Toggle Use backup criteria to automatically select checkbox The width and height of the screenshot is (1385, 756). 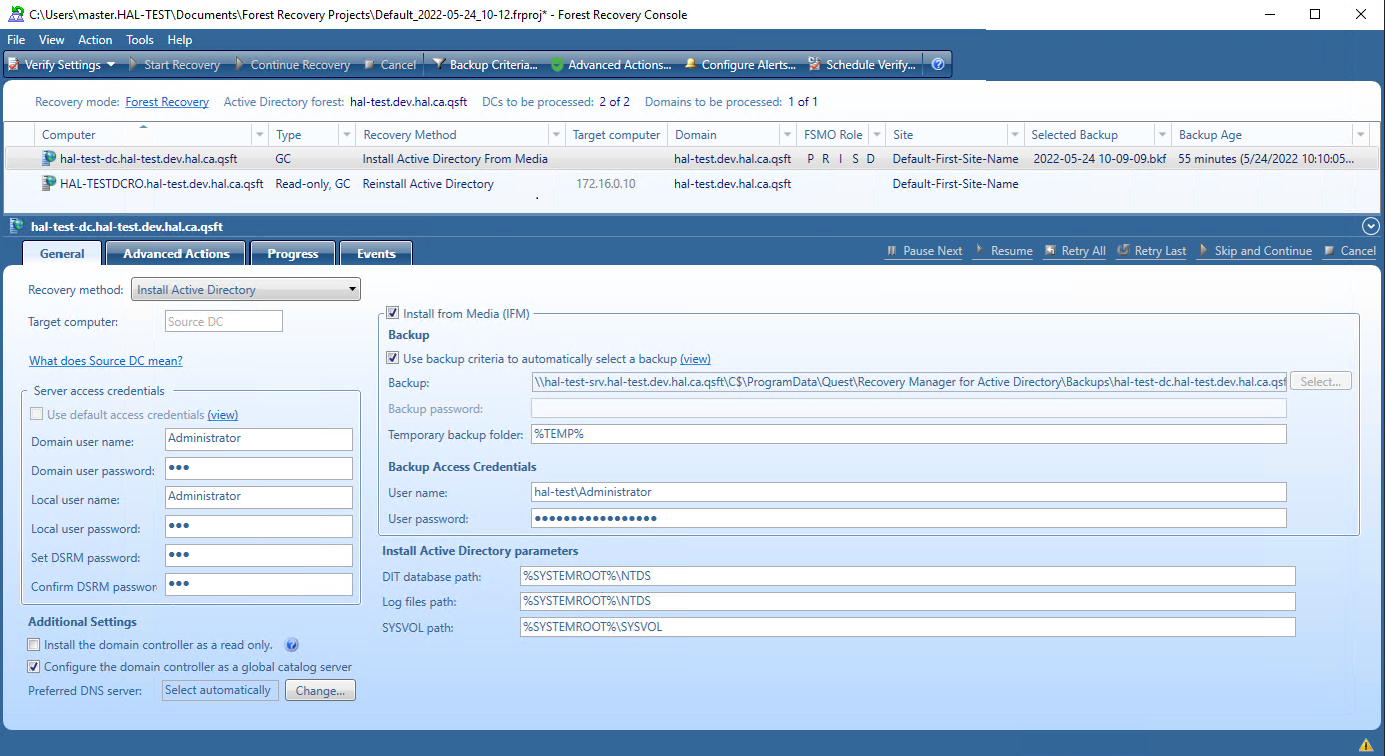point(393,358)
